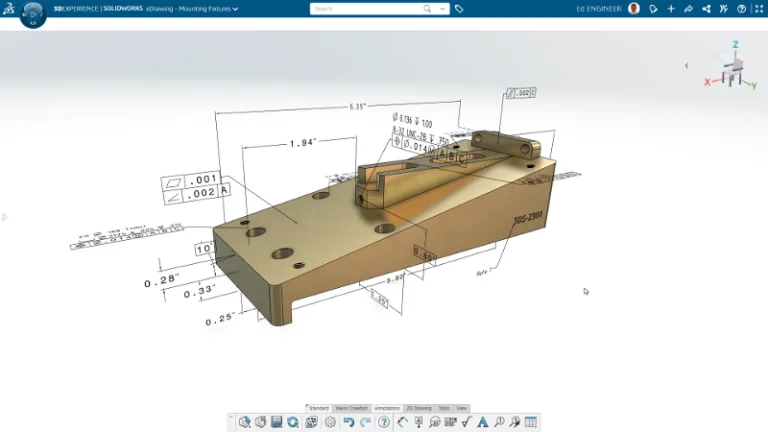
Task: Click the update/refresh icon in bottom toolbar
Action: pos(293,422)
